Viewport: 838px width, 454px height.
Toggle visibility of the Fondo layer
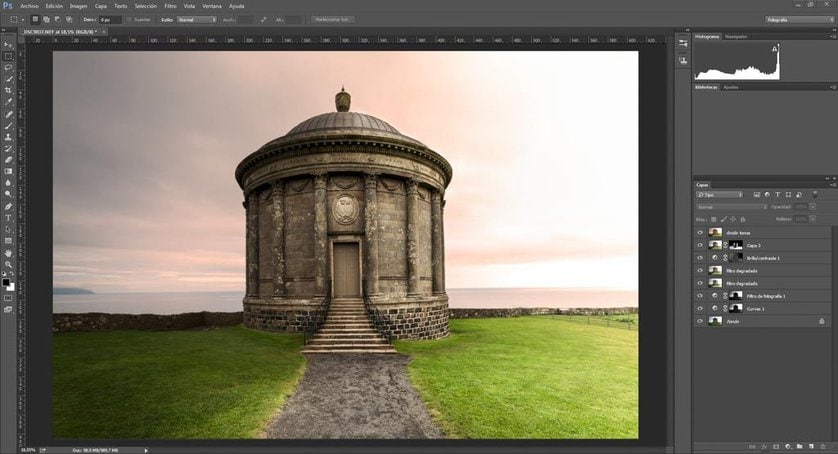pyautogui.click(x=700, y=321)
